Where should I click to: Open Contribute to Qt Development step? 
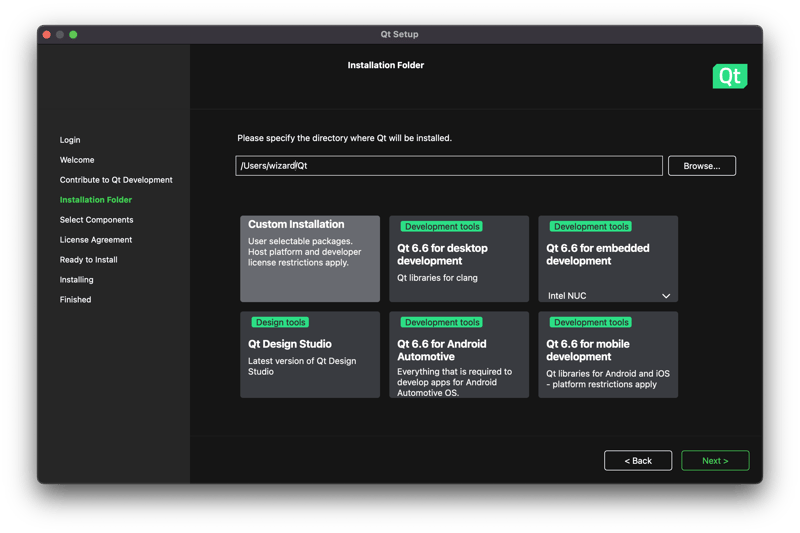(116, 180)
